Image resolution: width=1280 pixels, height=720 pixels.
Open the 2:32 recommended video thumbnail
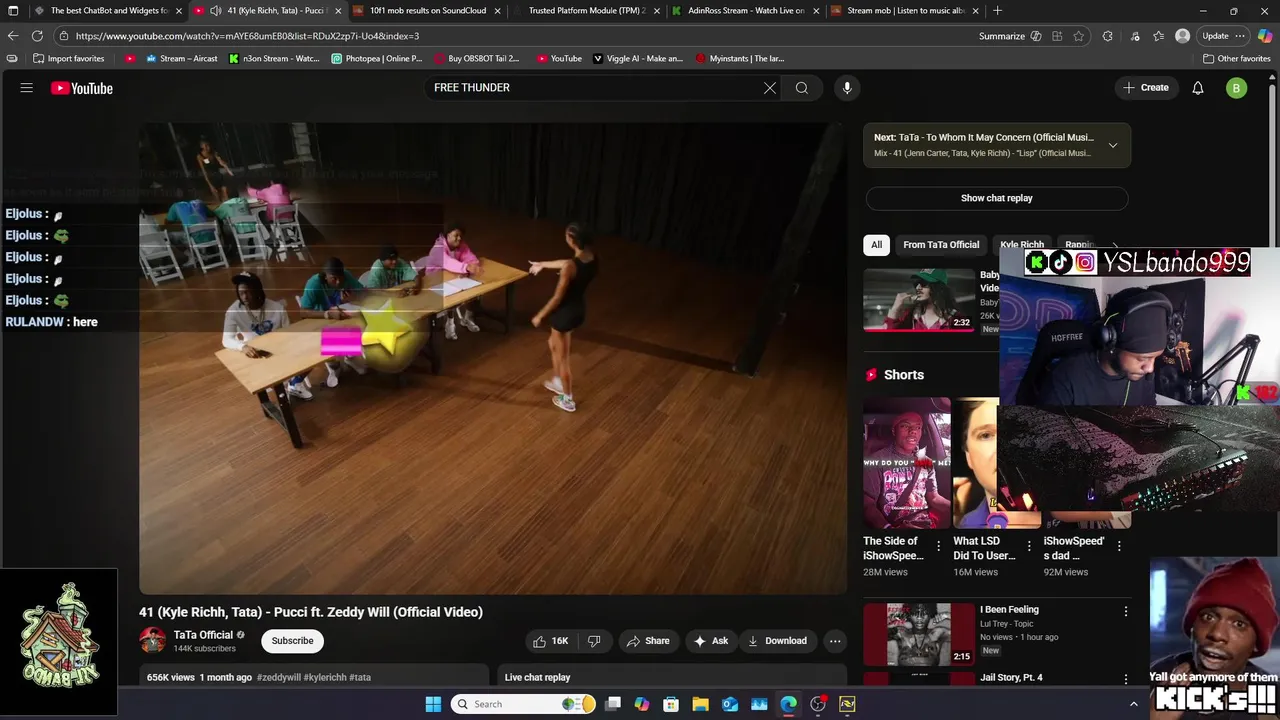[x=919, y=299]
